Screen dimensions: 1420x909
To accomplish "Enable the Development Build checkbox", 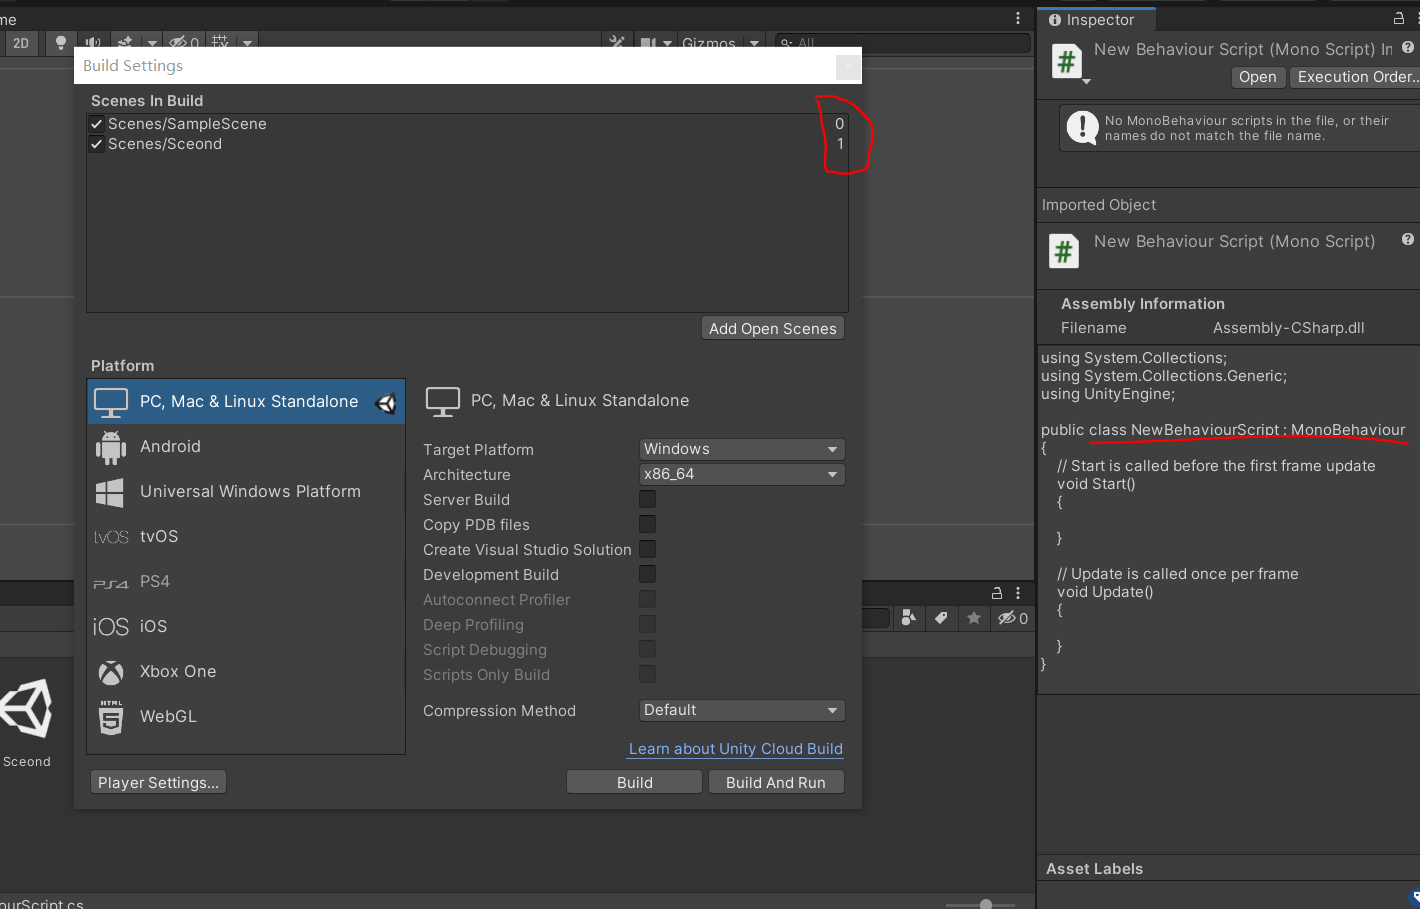I will coord(648,574).
